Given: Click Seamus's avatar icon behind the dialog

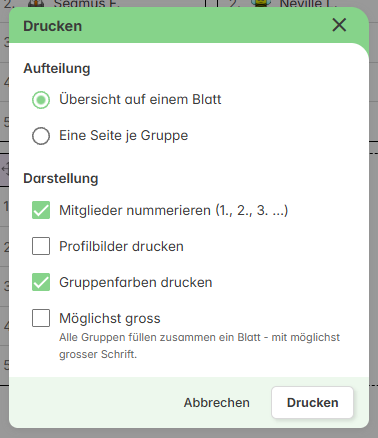Looking at the screenshot, I should click(36, 3).
